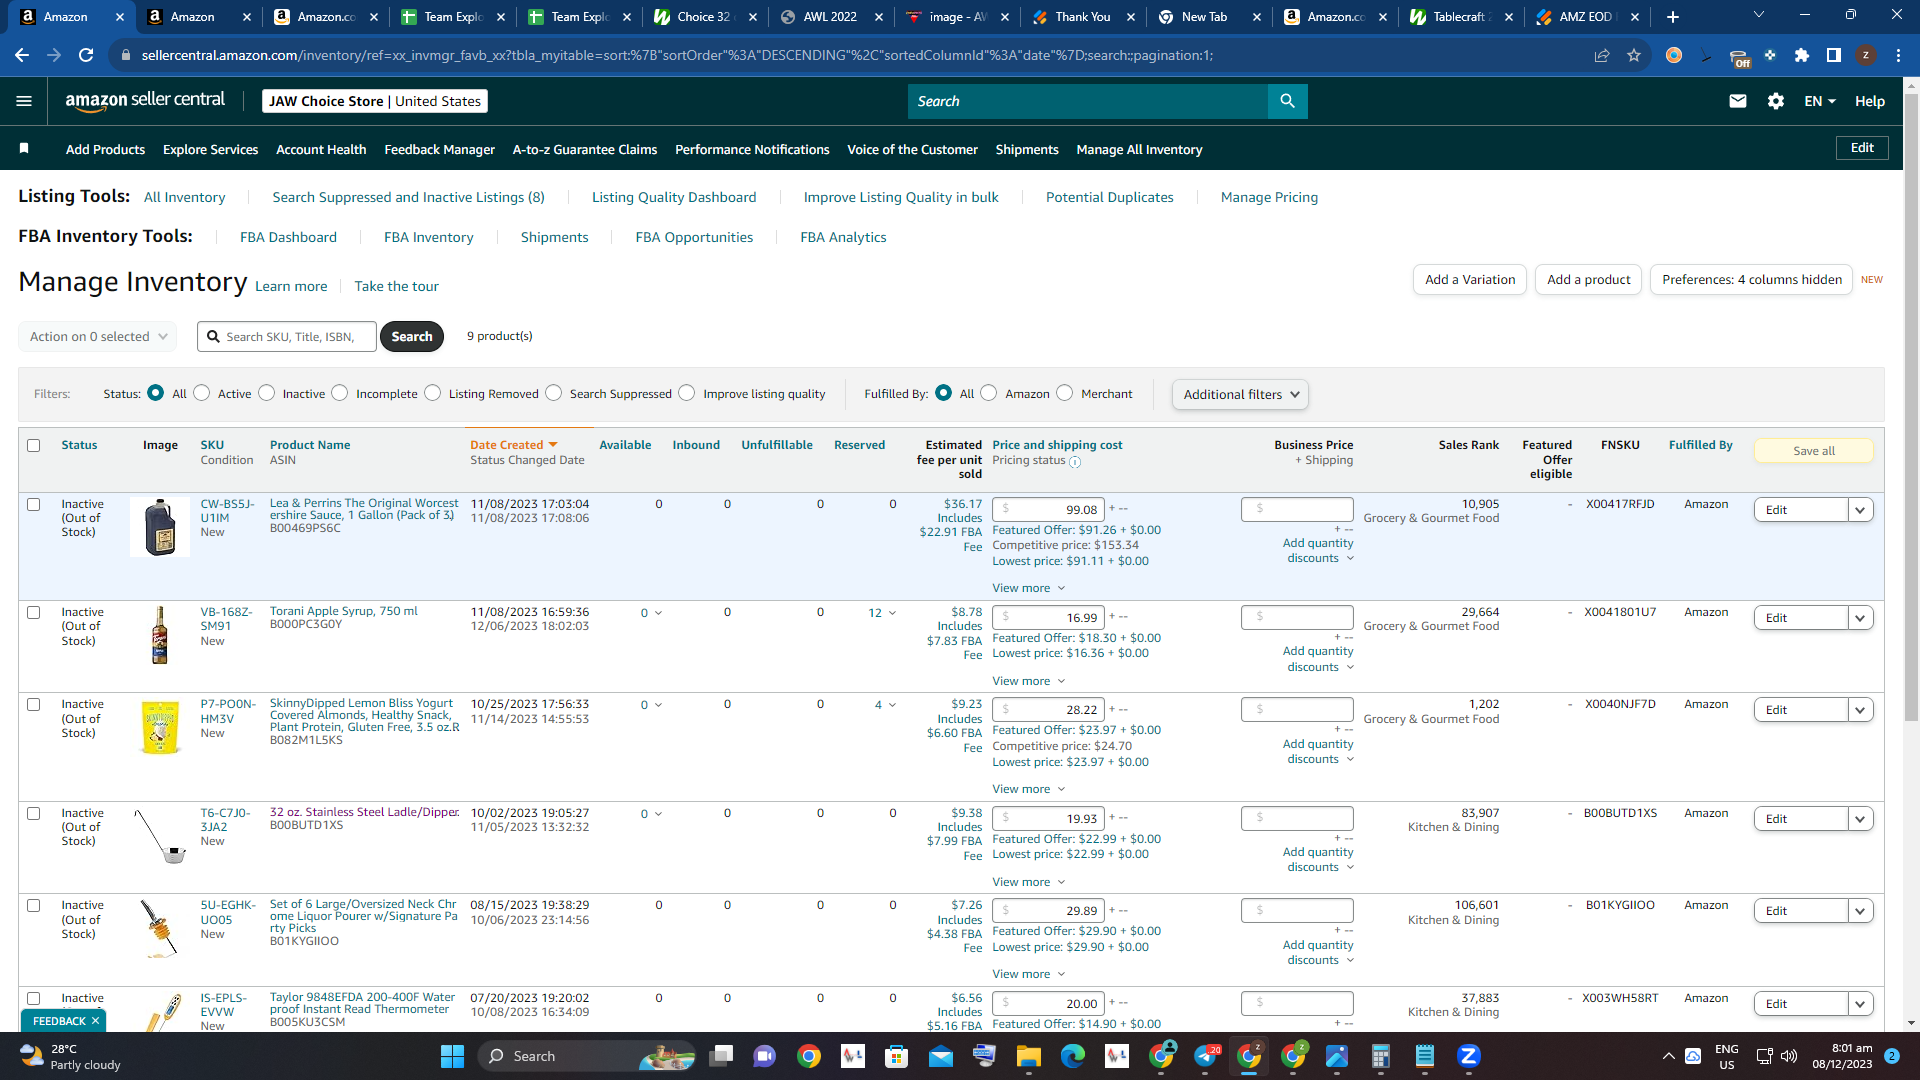Screen dimensions: 1920x1080
Task: Select the SkinnyDipped Almonds row checkbox
Action: (34, 705)
